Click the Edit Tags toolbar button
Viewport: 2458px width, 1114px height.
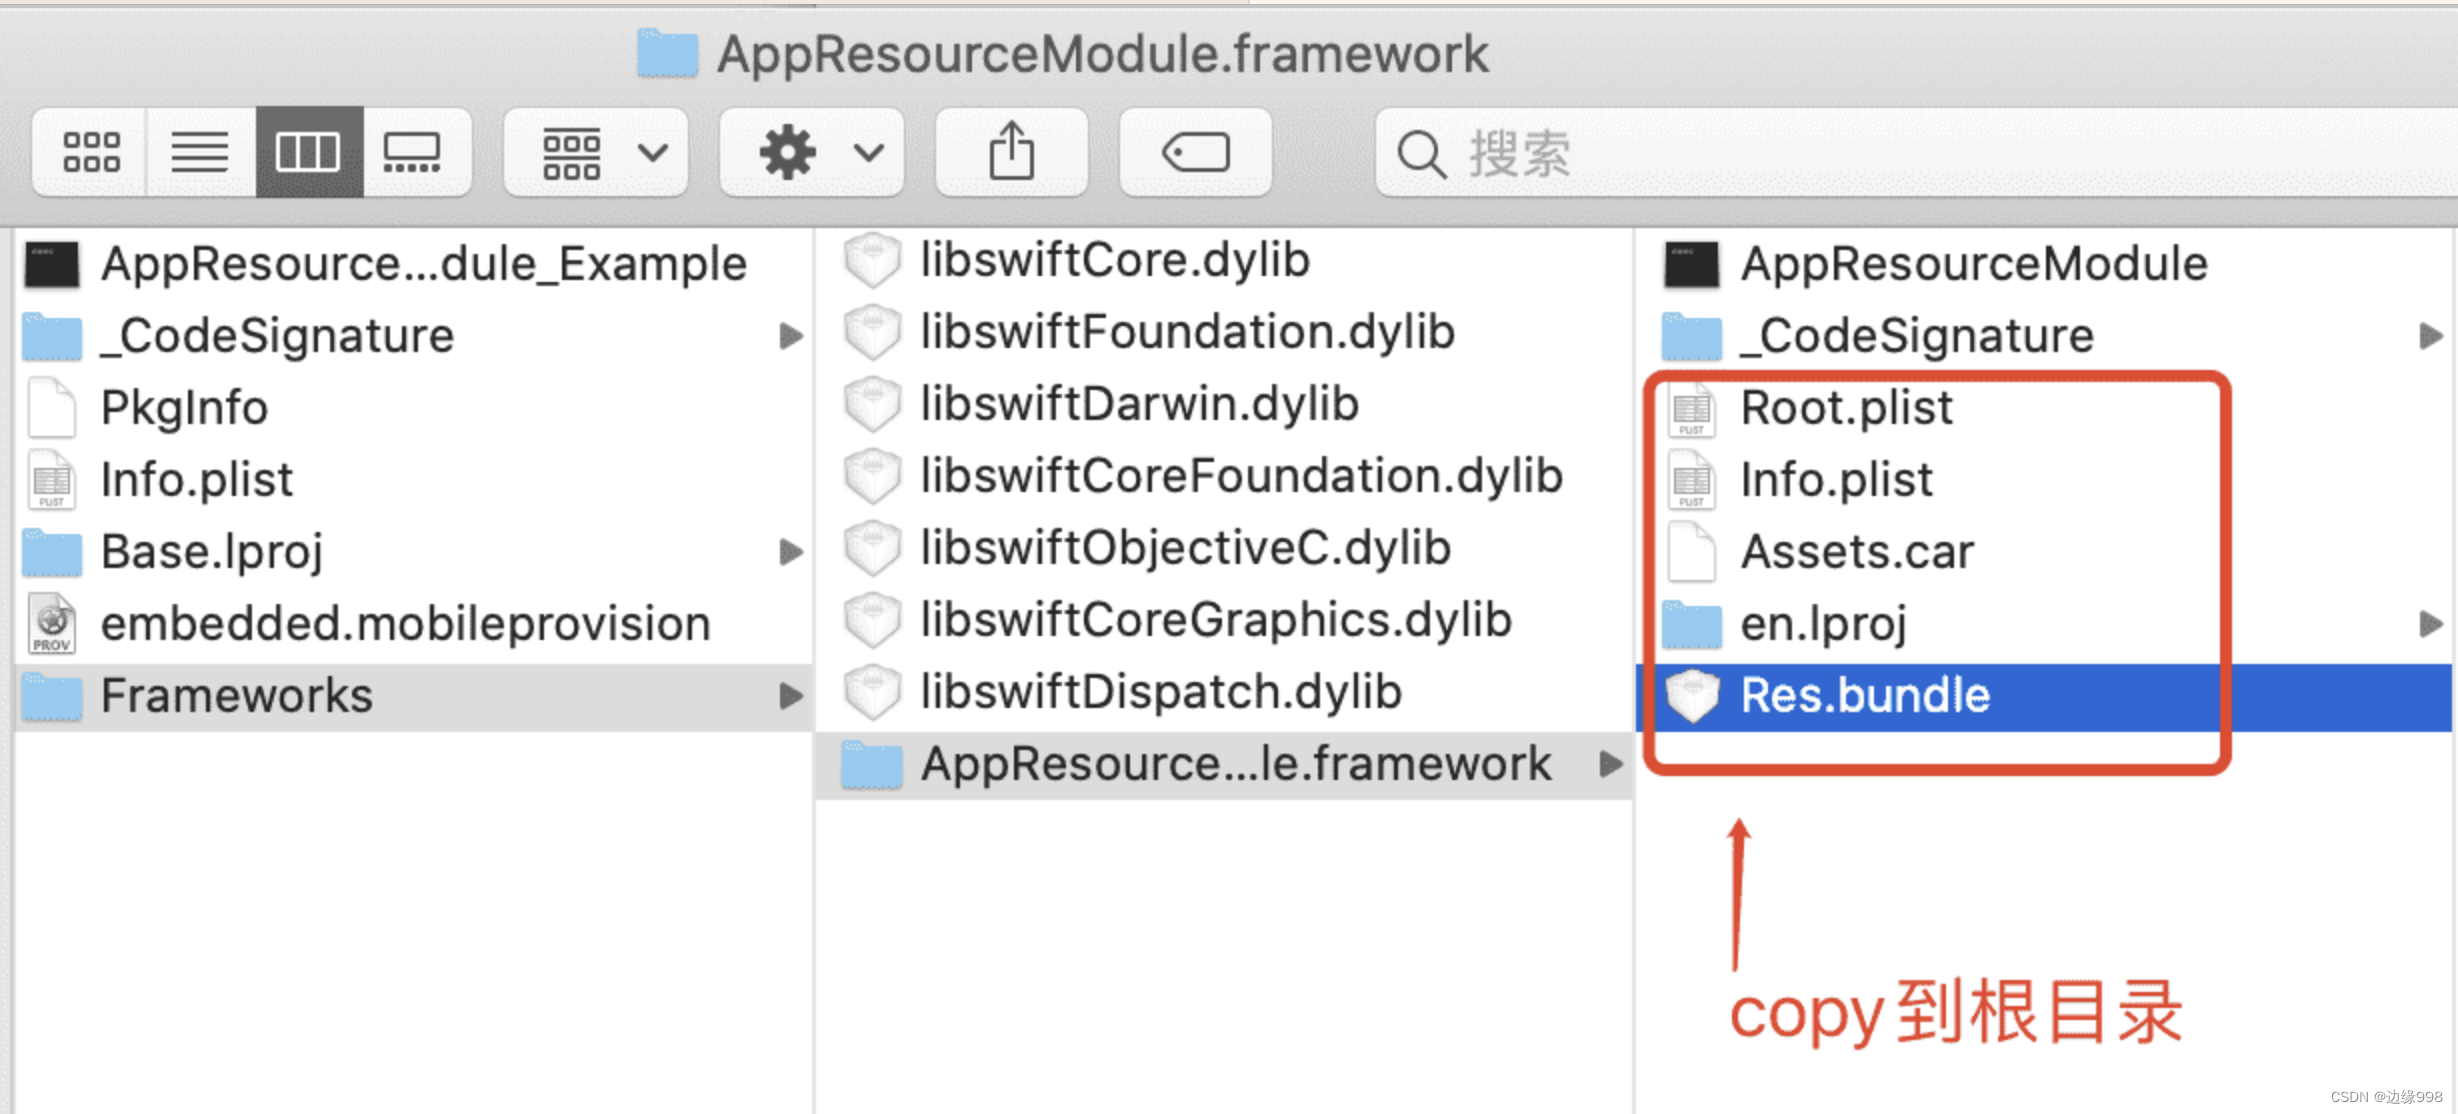(1195, 153)
